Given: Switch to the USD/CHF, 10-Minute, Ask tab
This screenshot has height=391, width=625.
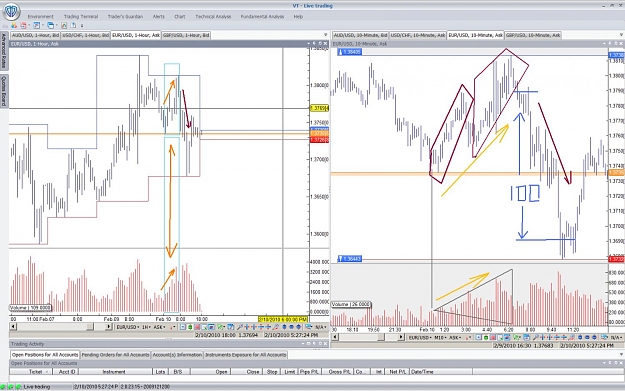Looking at the screenshot, I should [x=418, y=35].
